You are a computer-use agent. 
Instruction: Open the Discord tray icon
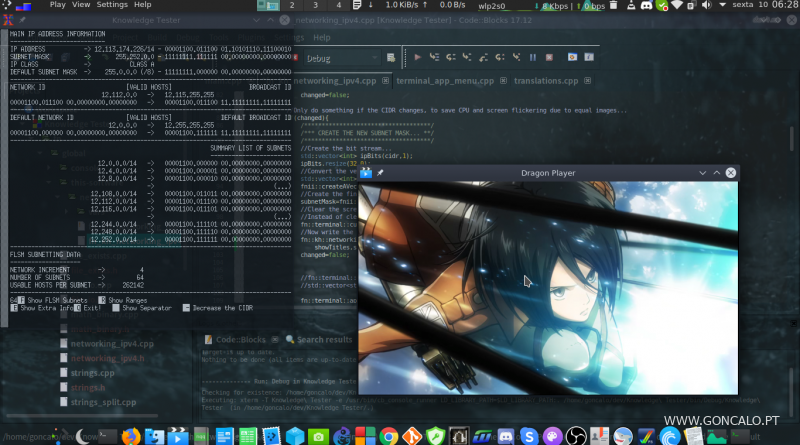[646, 5]
